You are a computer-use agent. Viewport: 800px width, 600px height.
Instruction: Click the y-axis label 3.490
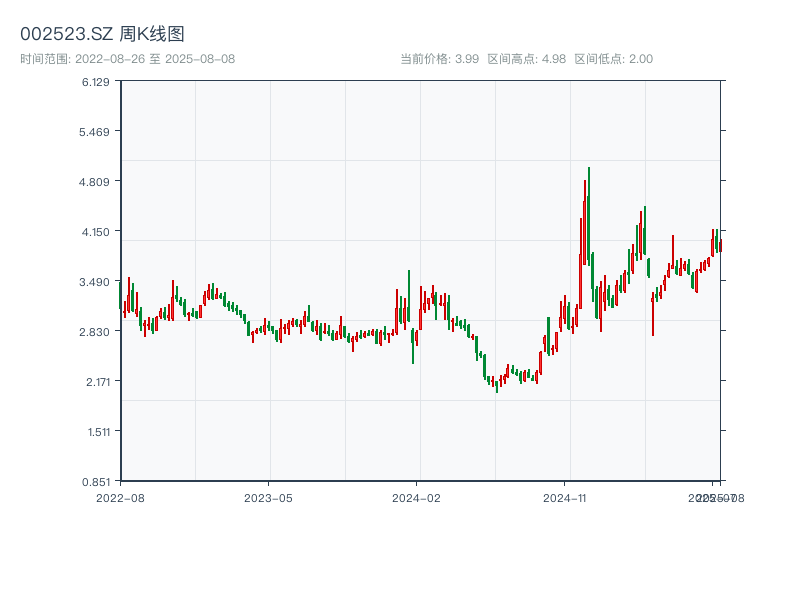94,282
